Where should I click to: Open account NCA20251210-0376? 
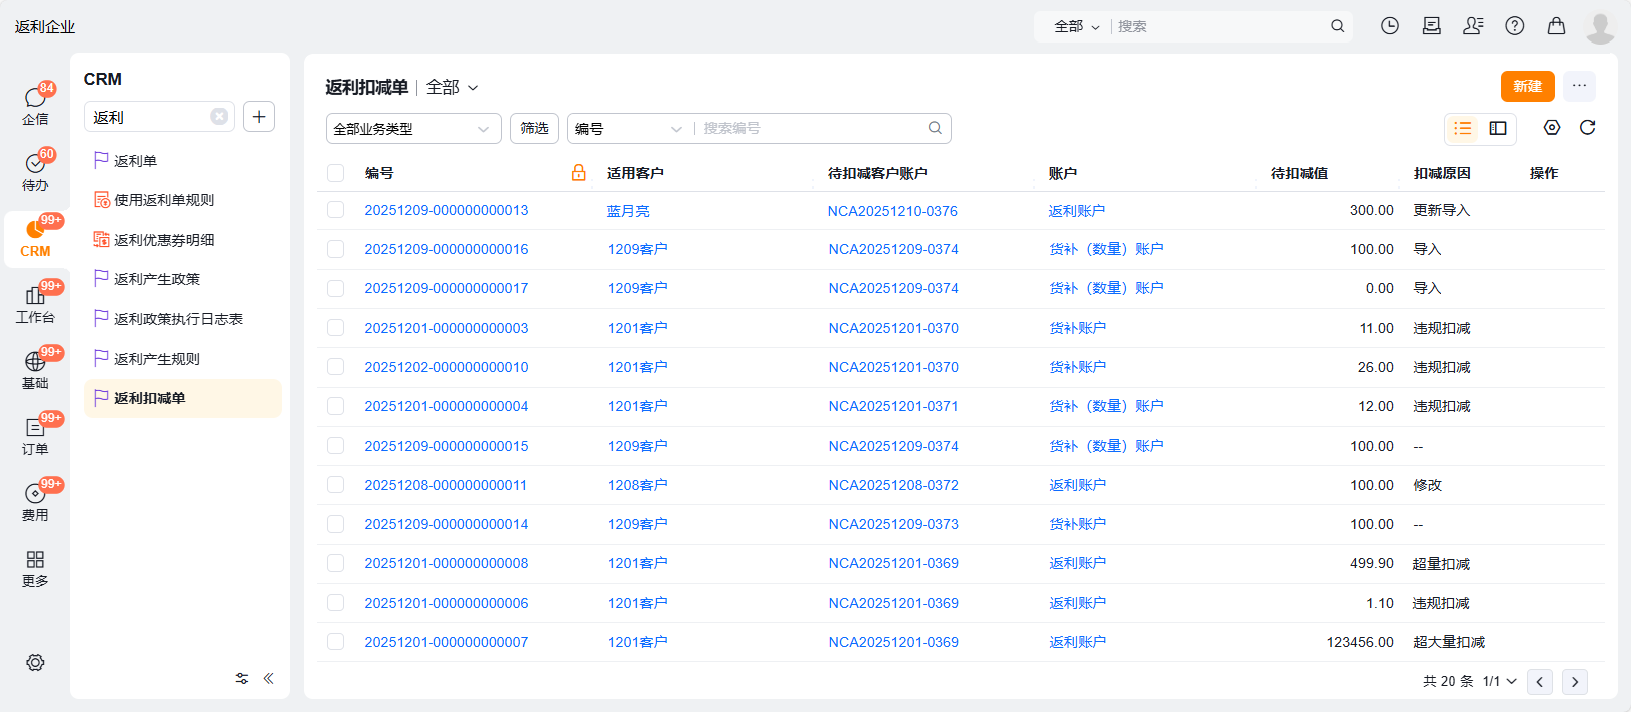(x=892, y=211)
